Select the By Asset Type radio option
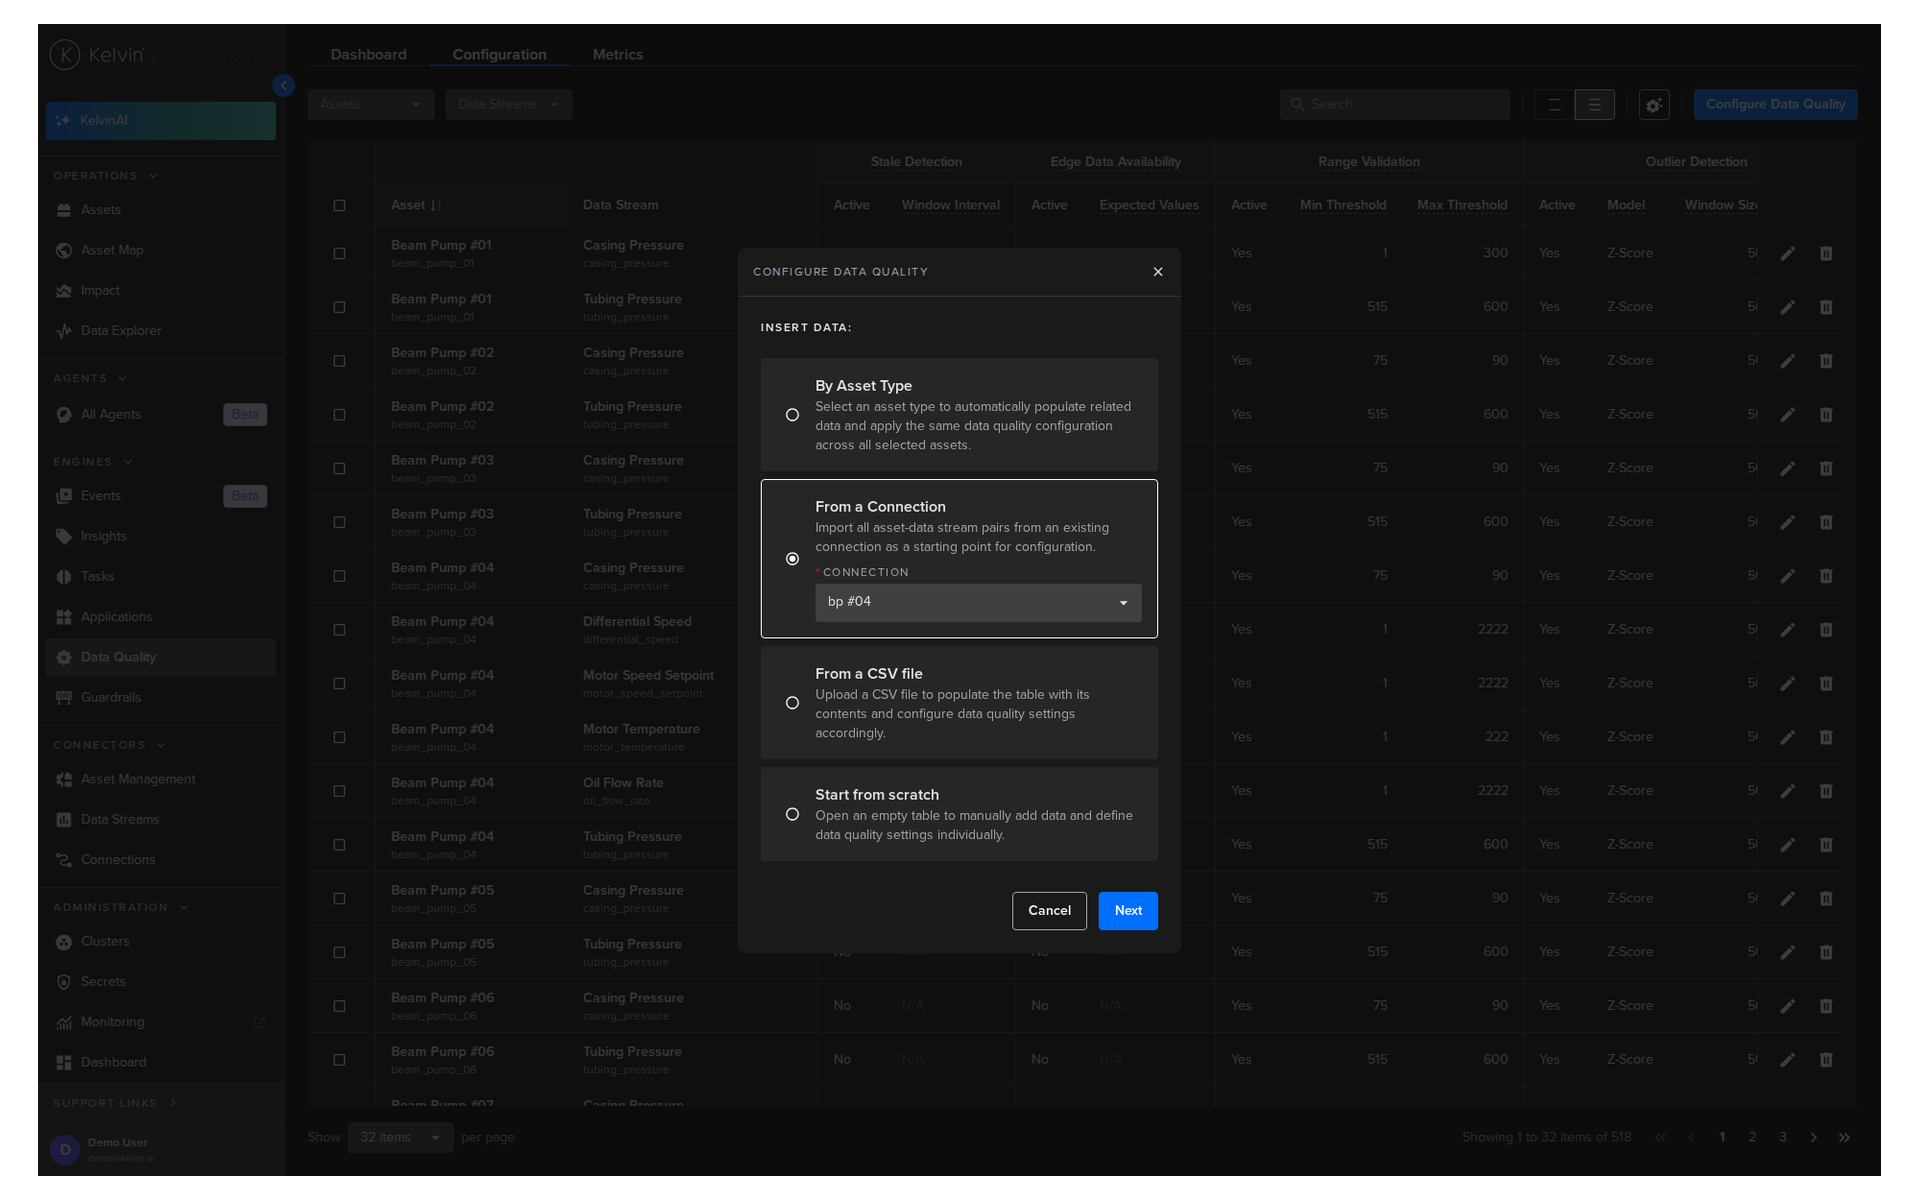 pos(792,415)
